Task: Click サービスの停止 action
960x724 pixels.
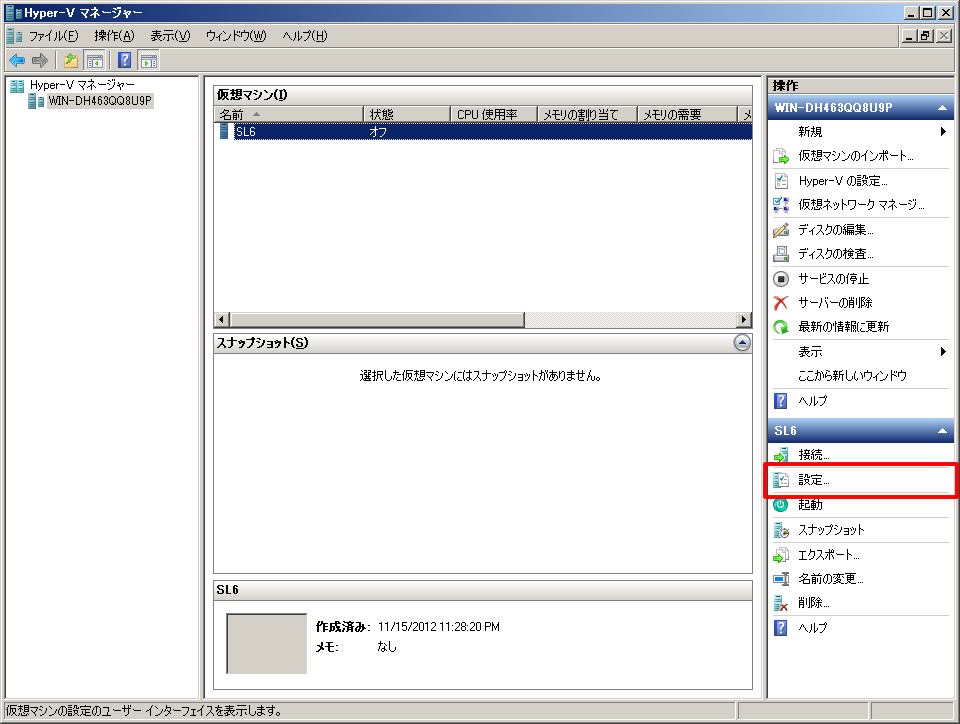Action: (x=833, y=278)
